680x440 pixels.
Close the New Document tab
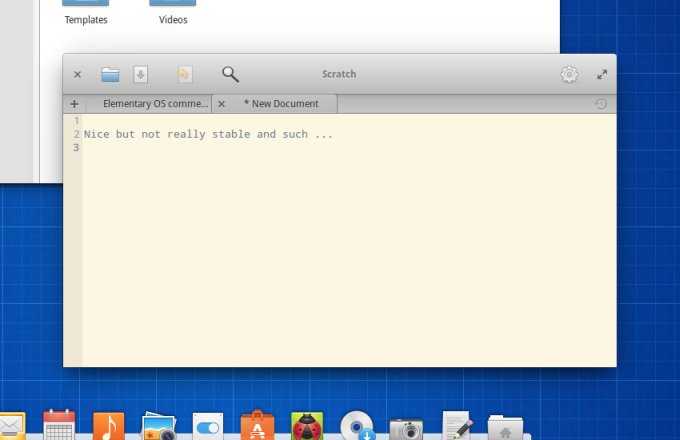pyautogui.click(x=221, y=104)
